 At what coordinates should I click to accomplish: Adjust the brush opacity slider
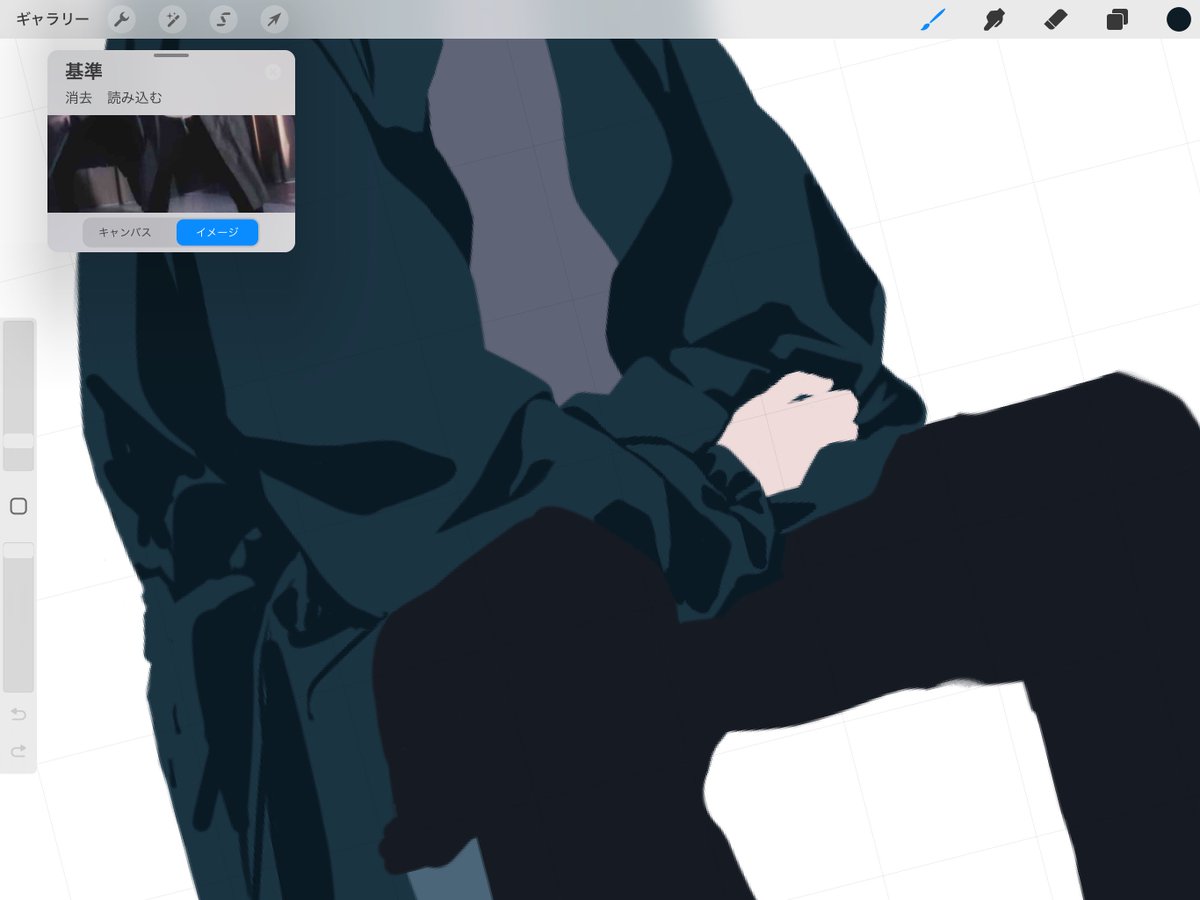point(18,617)
